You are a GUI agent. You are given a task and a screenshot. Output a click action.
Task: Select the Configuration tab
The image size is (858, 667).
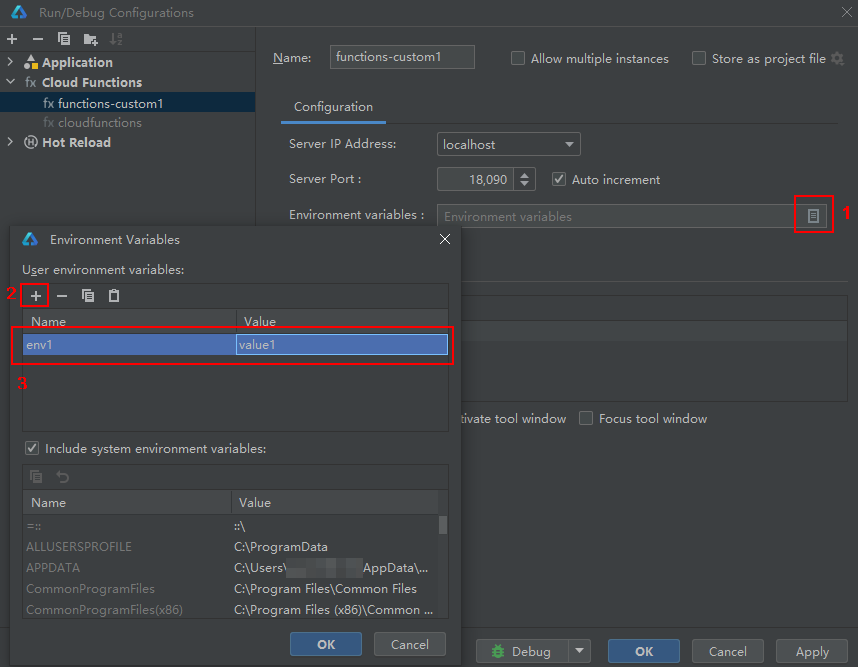pos(333,107)
